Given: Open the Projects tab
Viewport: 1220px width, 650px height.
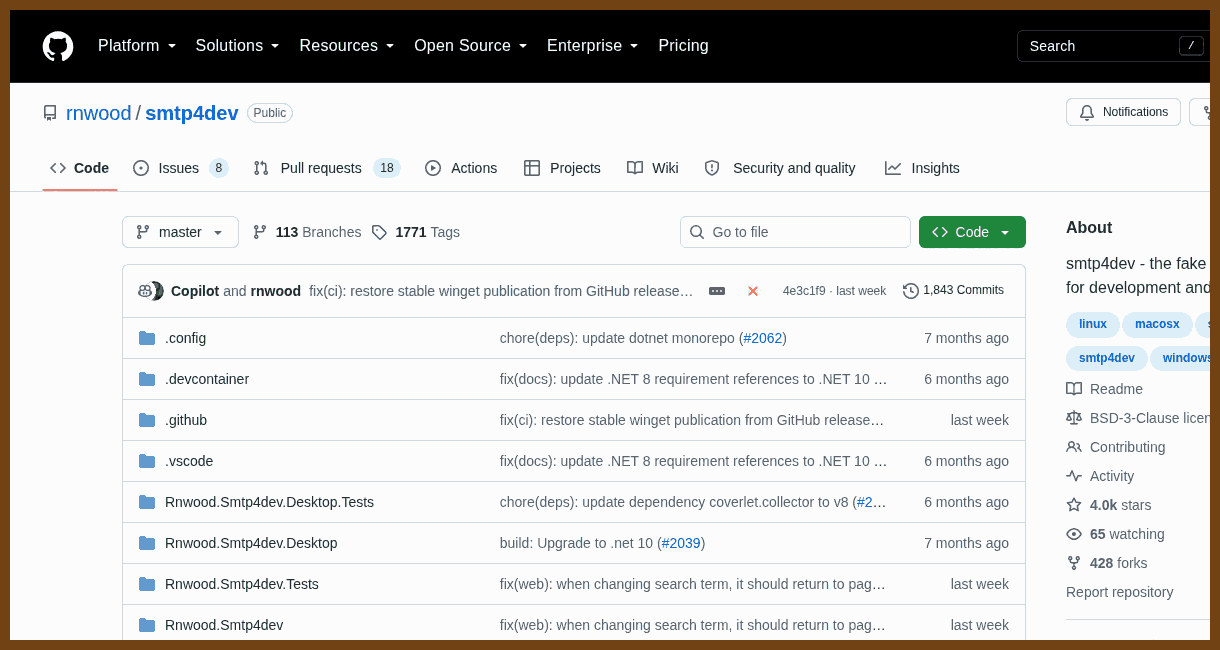Looking at the screenshot, I should (x=562, y=168).
